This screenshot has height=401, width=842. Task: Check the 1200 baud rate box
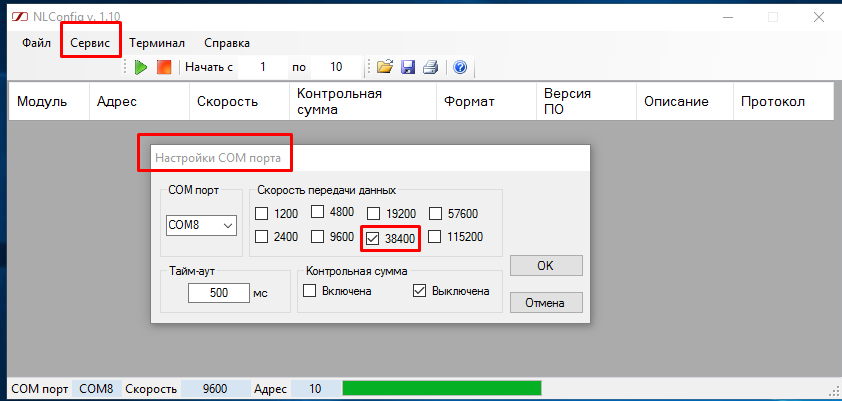[262, 214]
